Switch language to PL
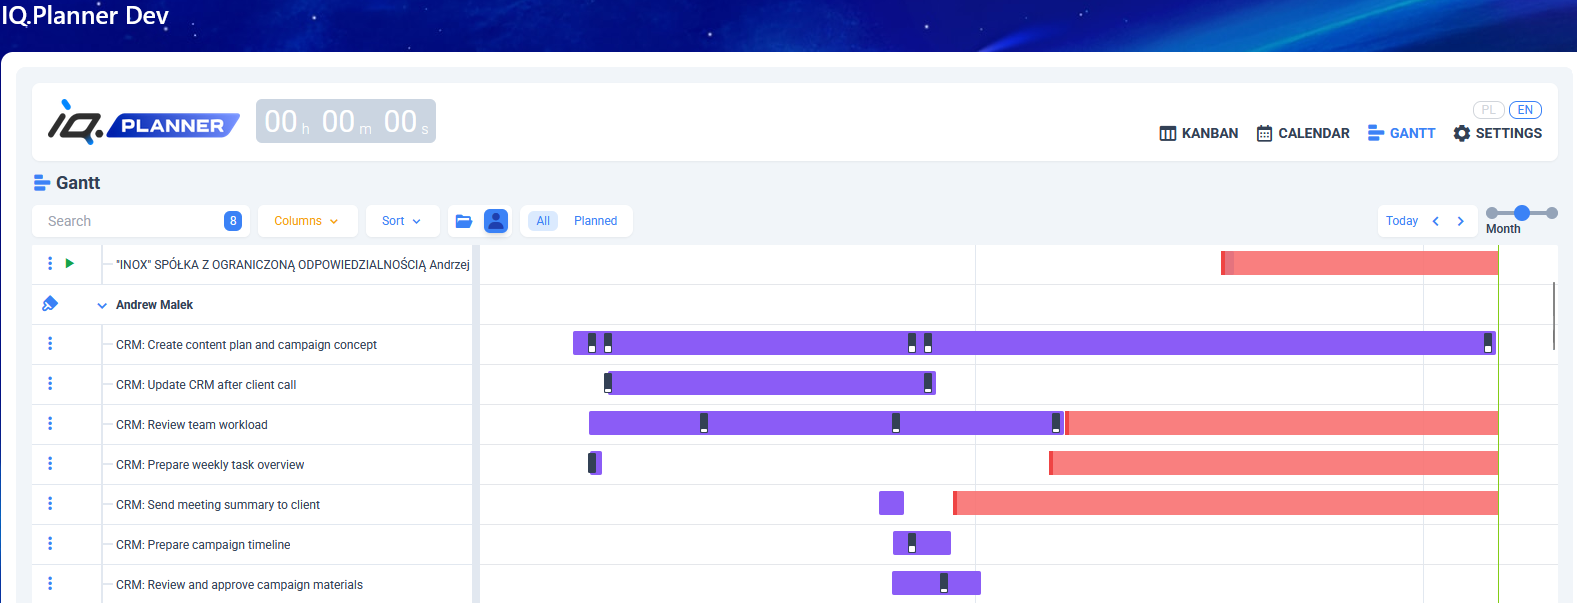Screen dimensions: 1577x603 [x=1488, y=110]
